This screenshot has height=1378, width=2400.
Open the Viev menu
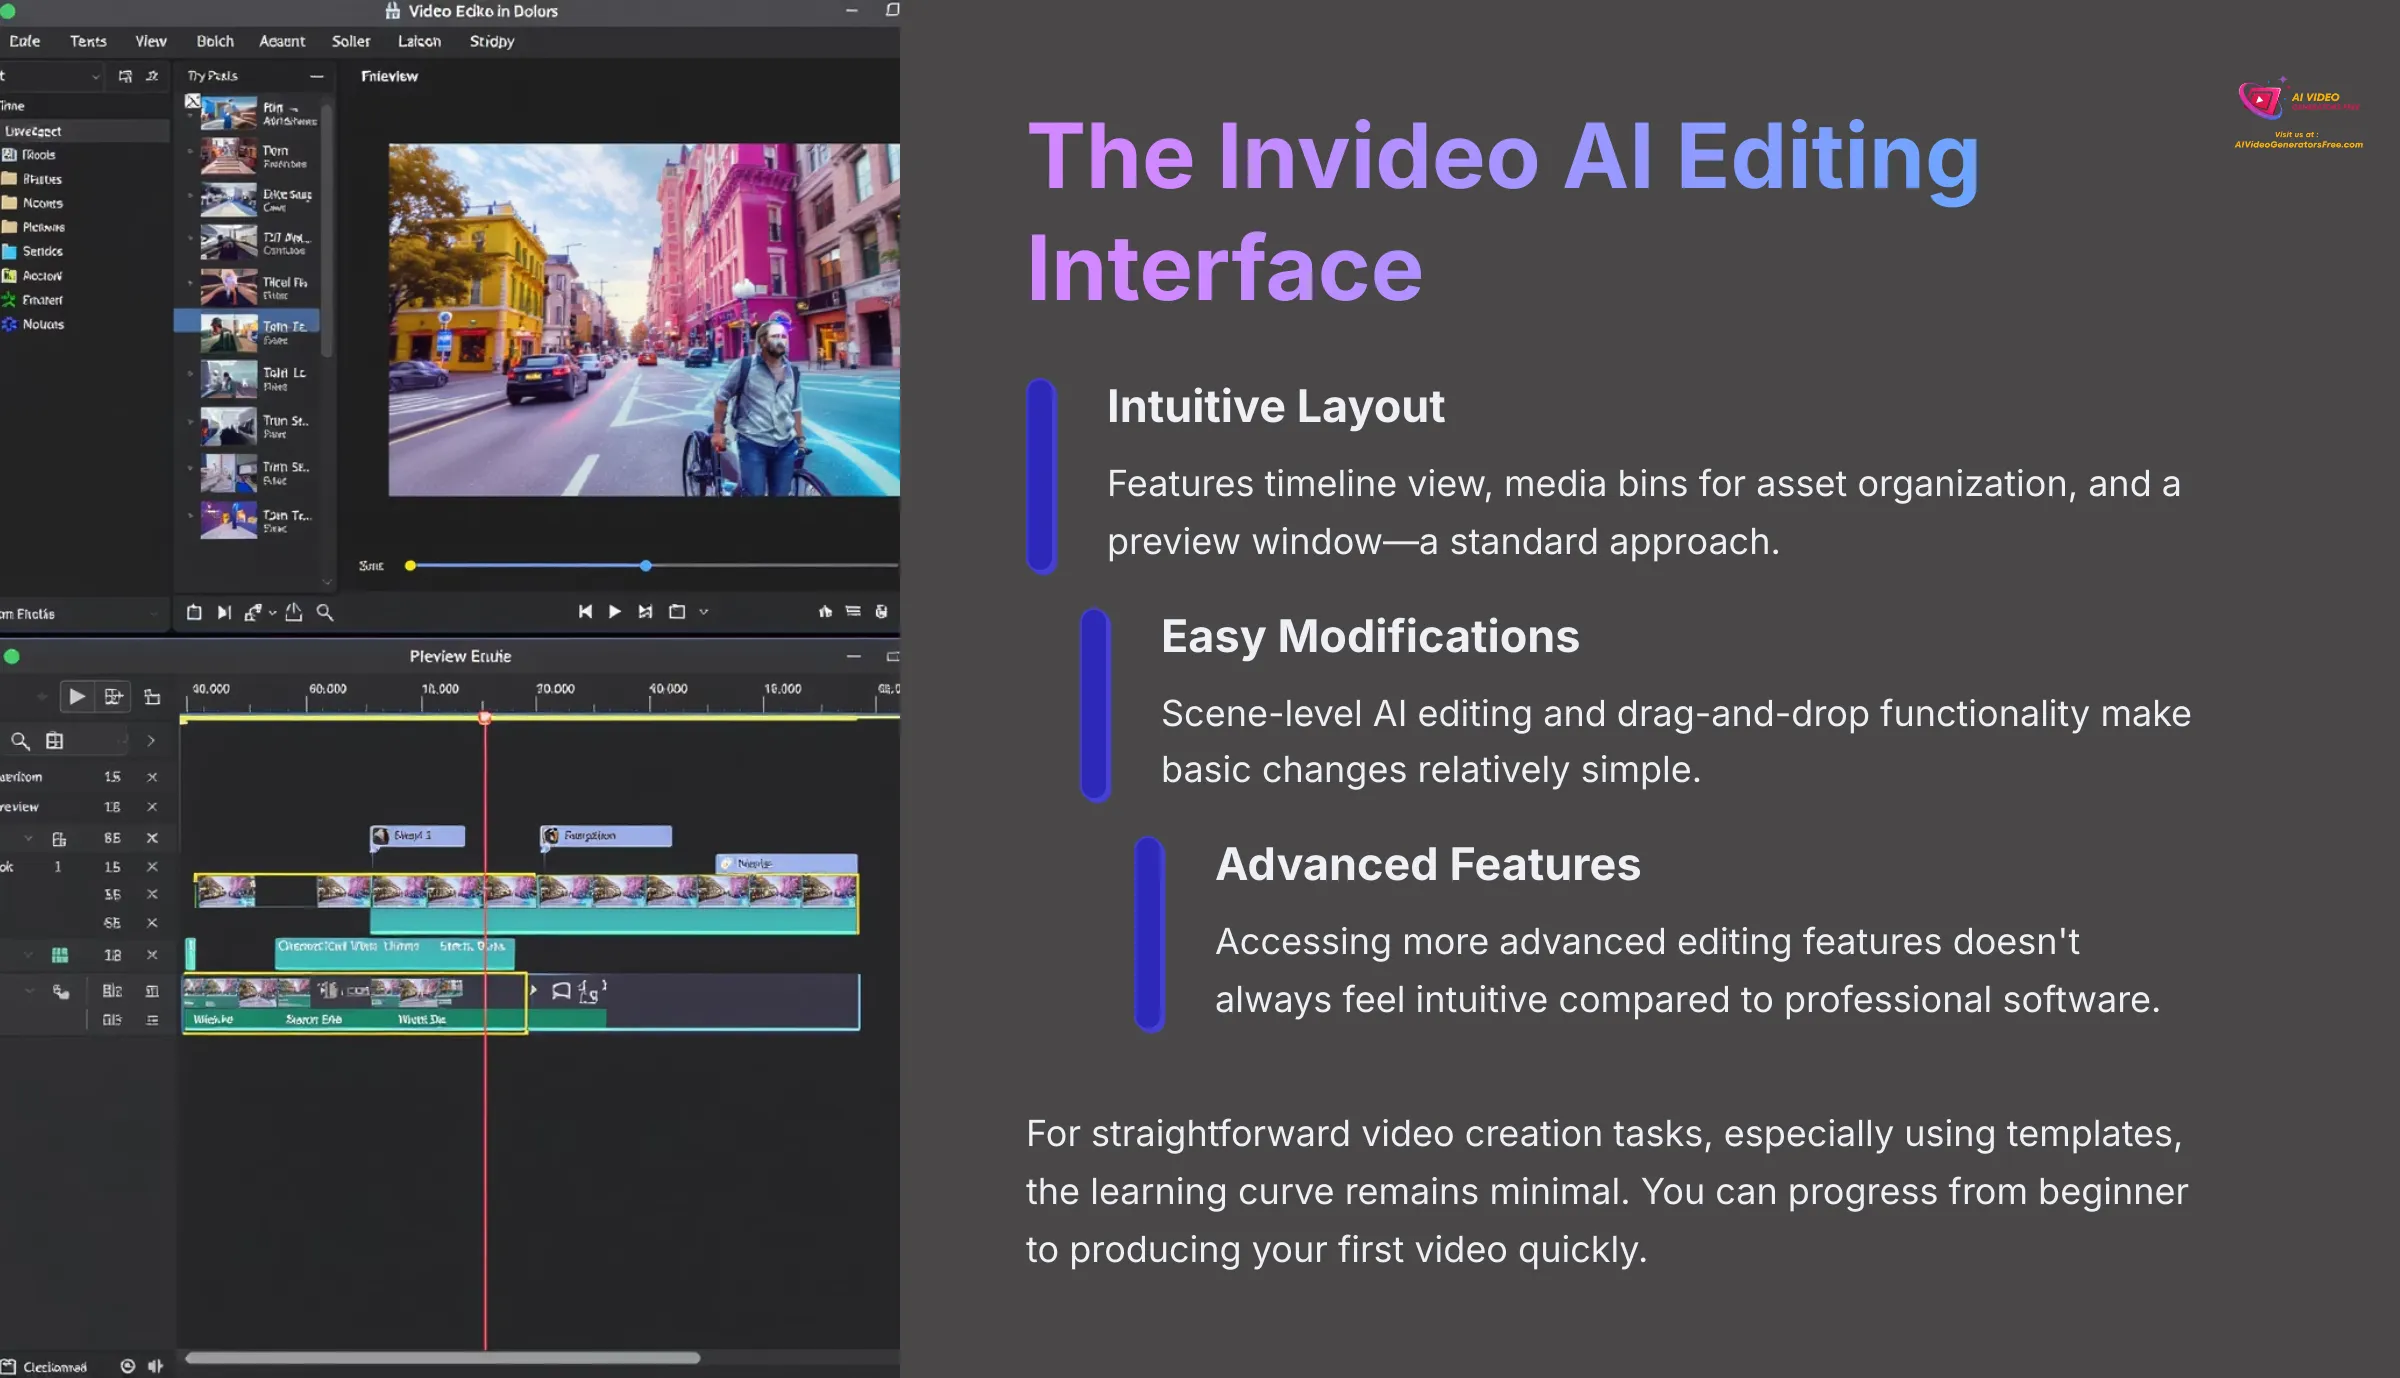pos(151,41)
